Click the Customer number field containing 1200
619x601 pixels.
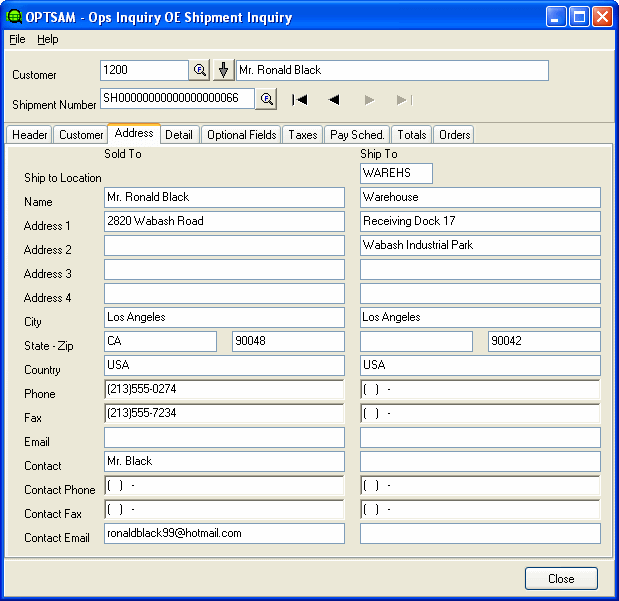(144, 70)
